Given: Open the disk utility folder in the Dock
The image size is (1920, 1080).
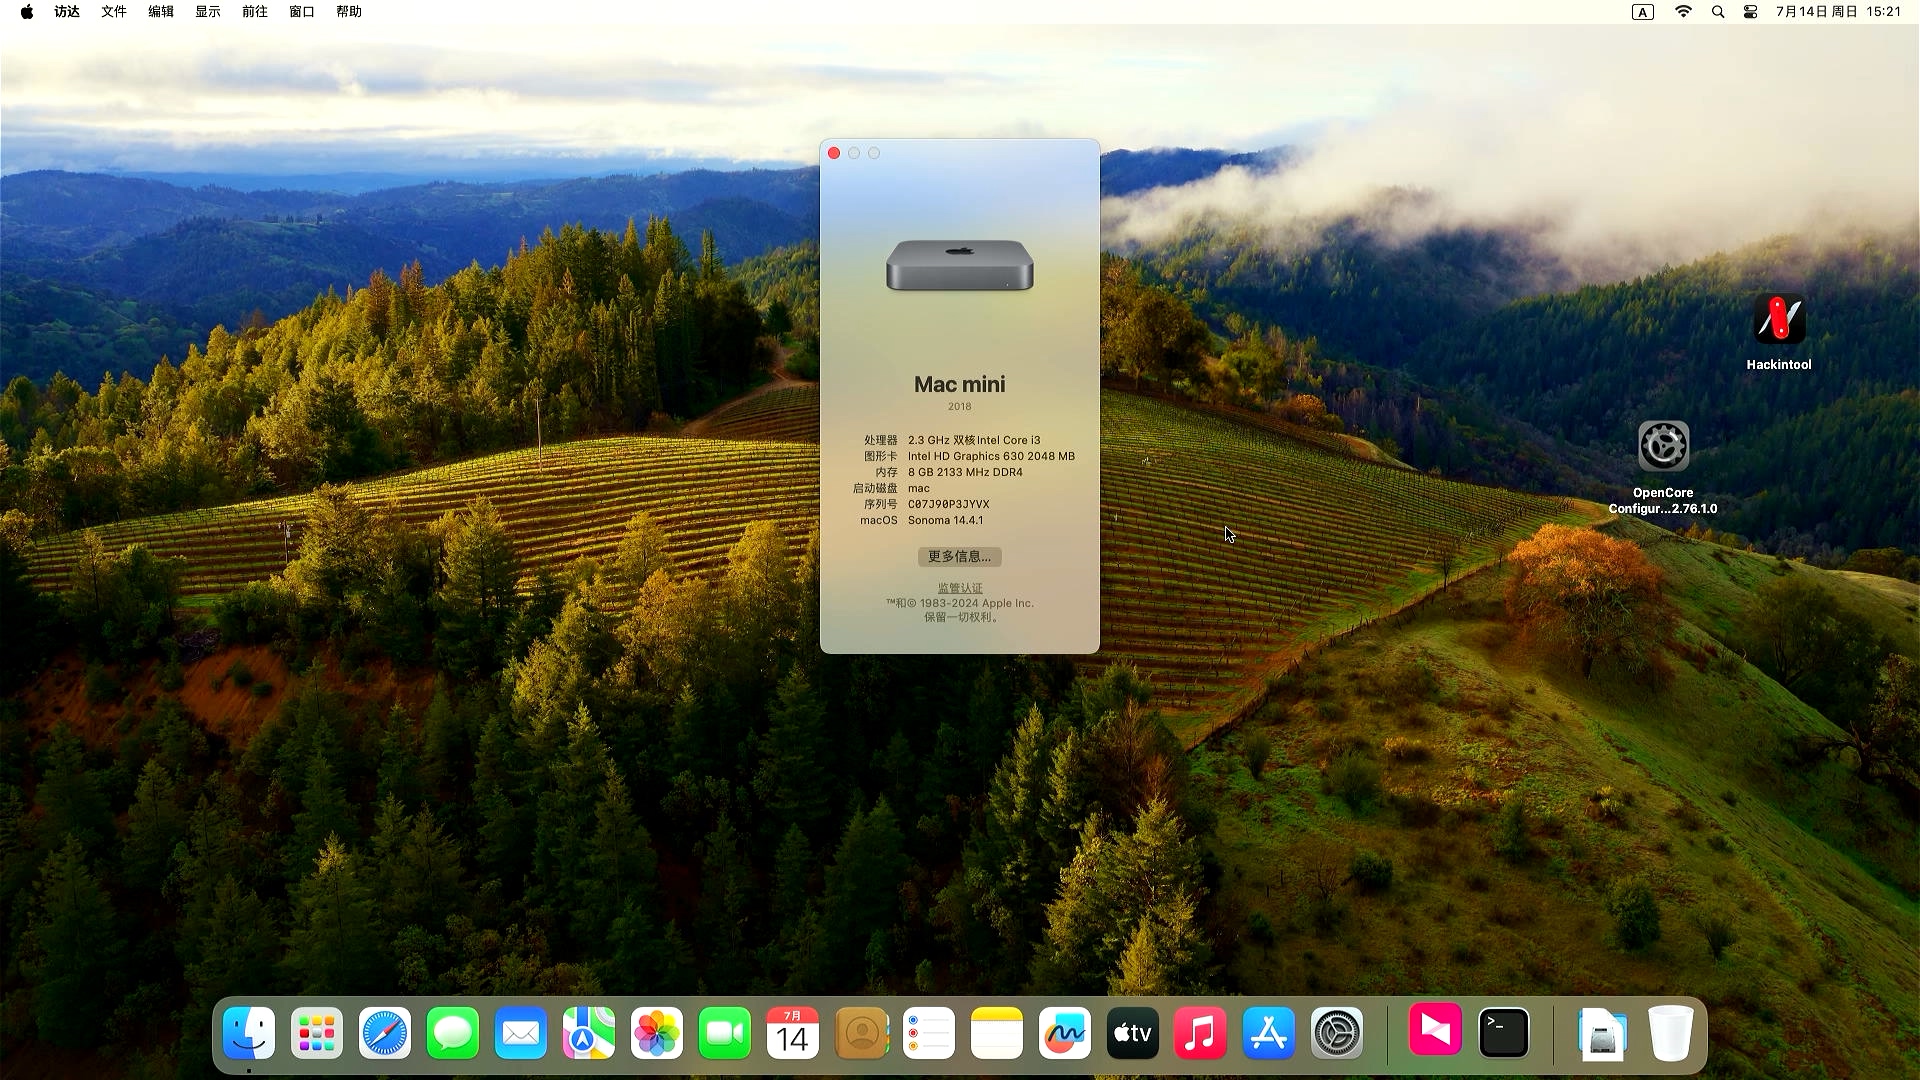Looking at the screenshot, I should click(x=1603, y=1033).
